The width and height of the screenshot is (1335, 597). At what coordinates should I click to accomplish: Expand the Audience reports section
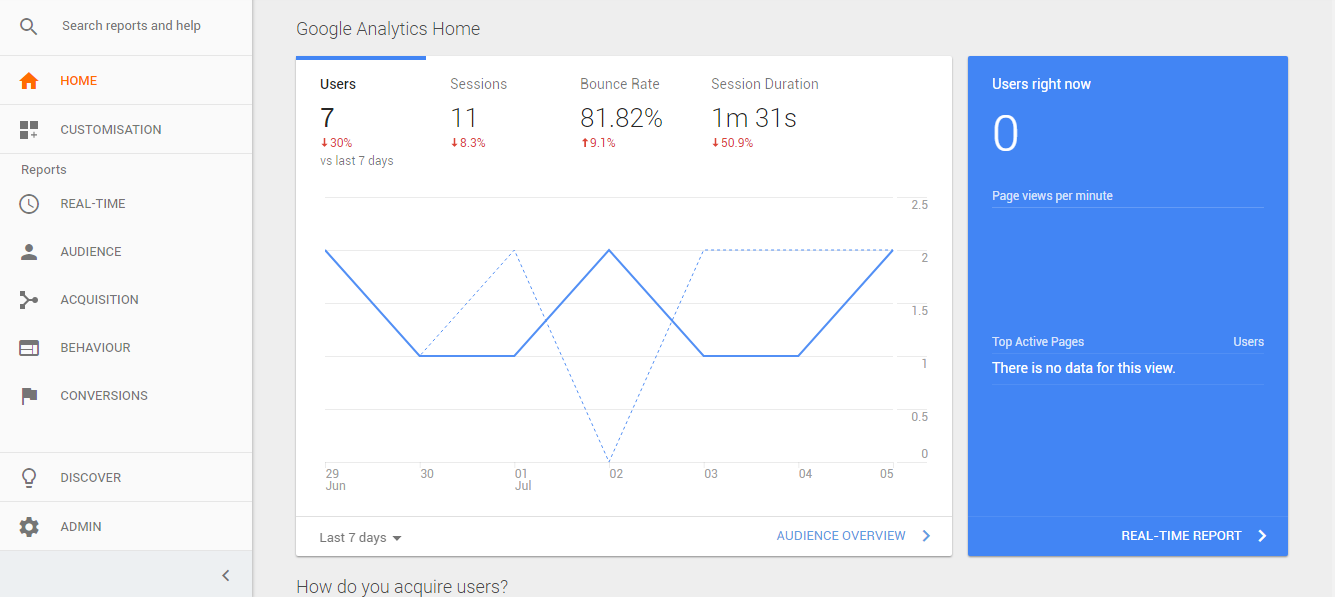point(91,252)
